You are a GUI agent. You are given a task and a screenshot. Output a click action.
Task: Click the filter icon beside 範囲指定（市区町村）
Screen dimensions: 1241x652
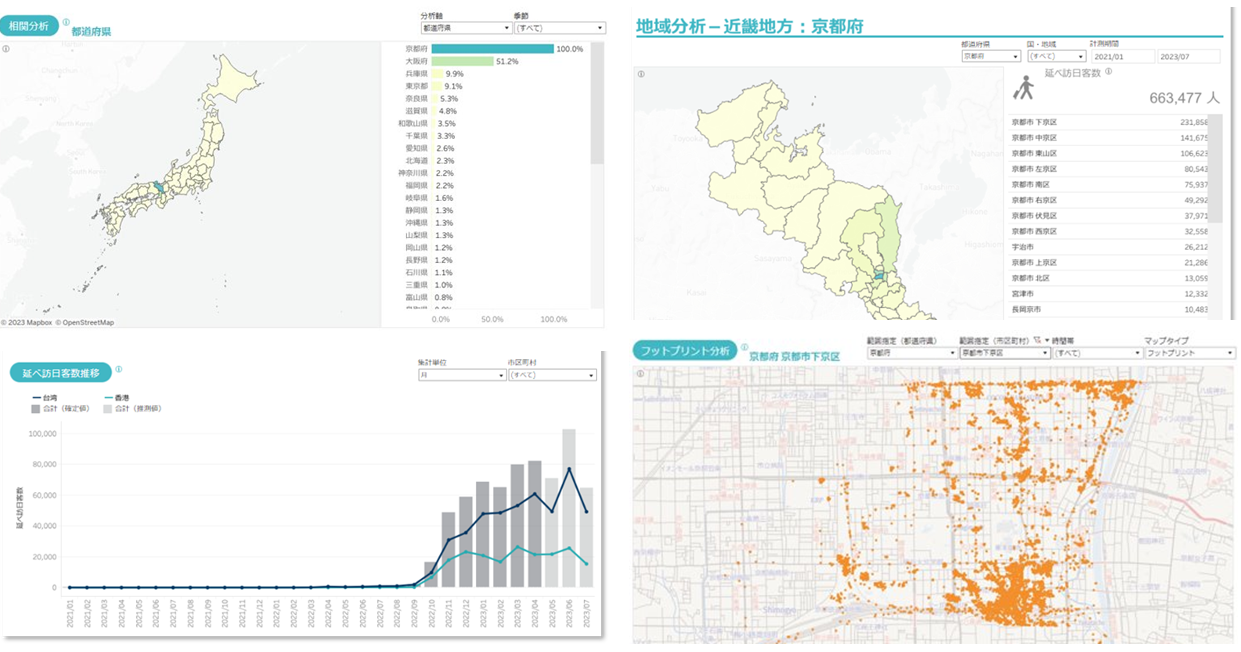(x=1037, y=341)
